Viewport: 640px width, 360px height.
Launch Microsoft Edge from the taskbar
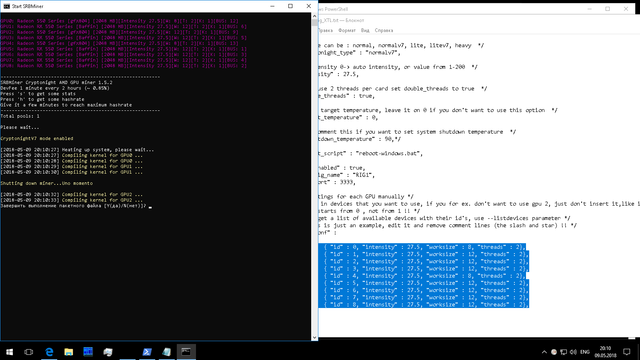click(x=49, y=351)
